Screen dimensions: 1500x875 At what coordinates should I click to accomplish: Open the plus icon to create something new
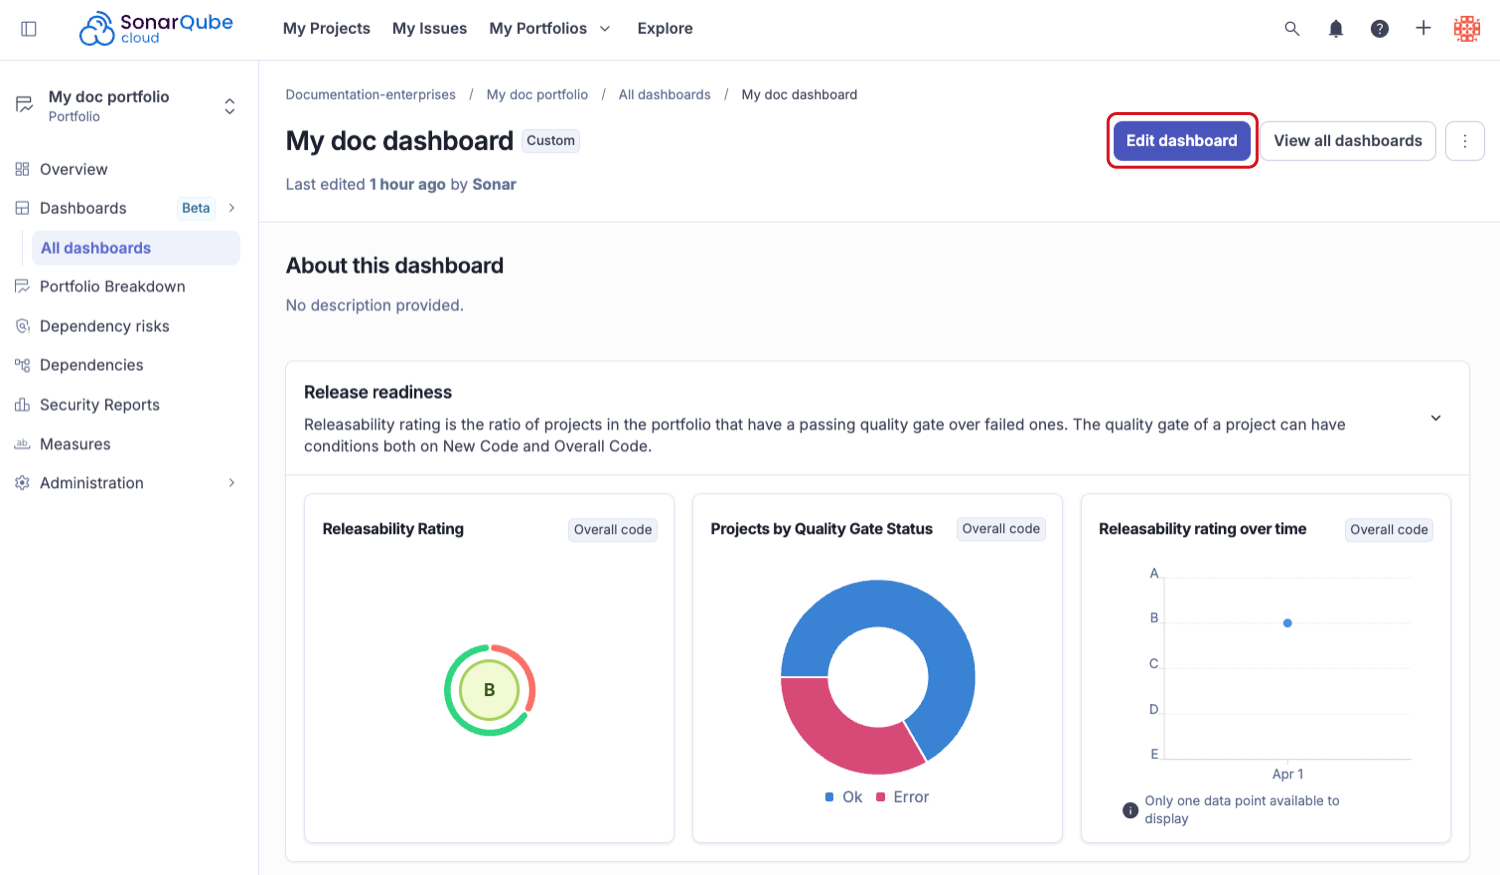tap(1424, 28)
